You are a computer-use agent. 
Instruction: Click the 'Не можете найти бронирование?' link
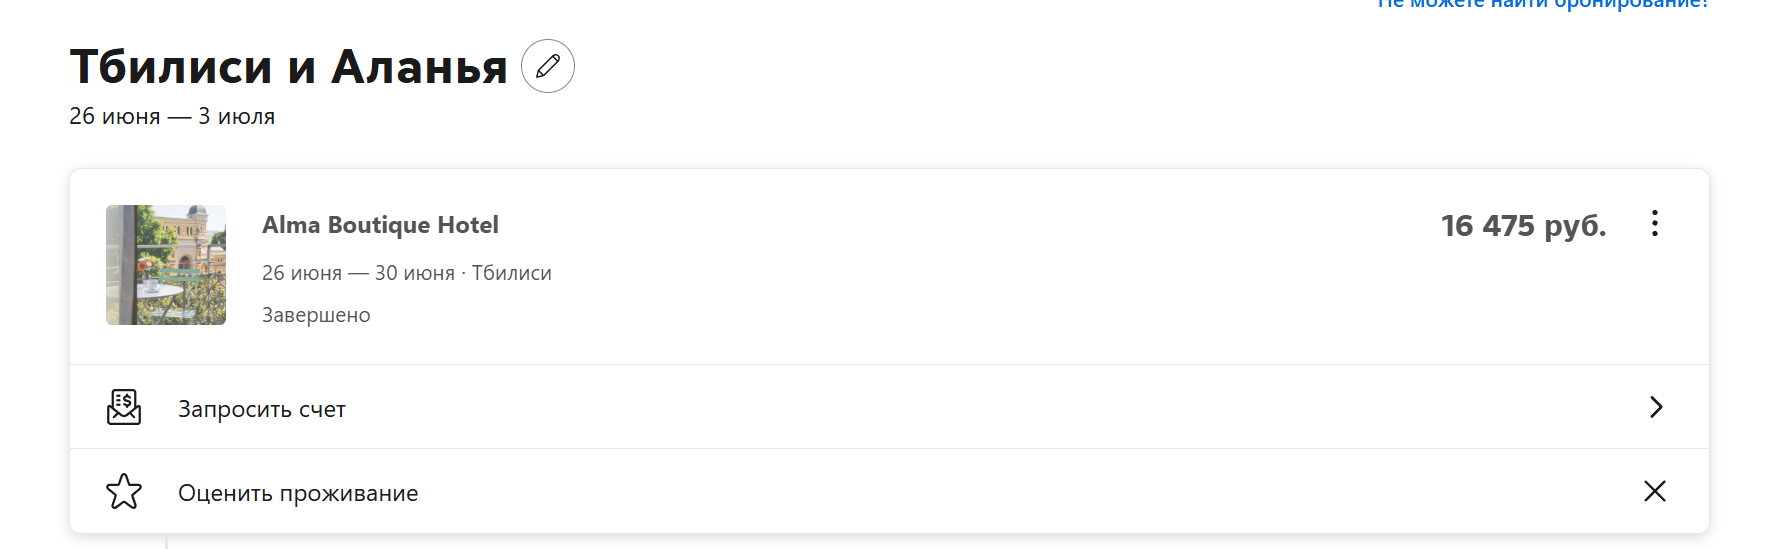click(x=1543, y=4)
